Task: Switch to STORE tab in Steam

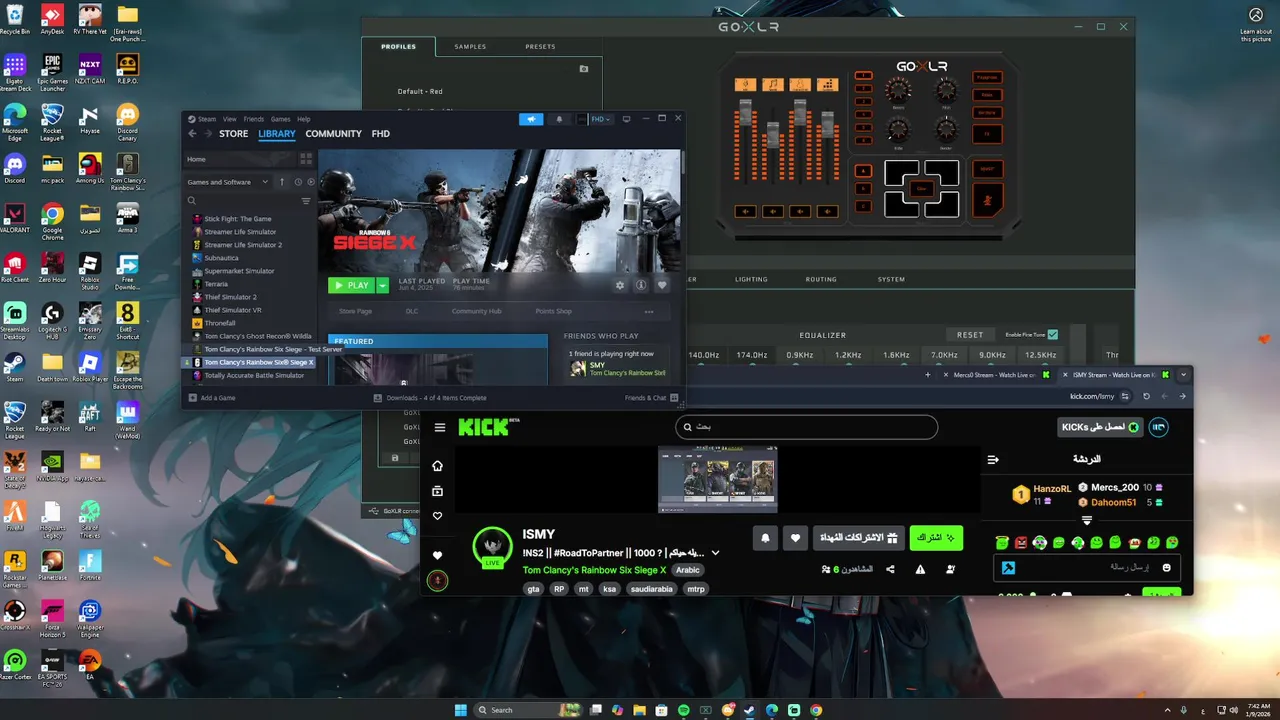Action: click(x=233, y=134)
